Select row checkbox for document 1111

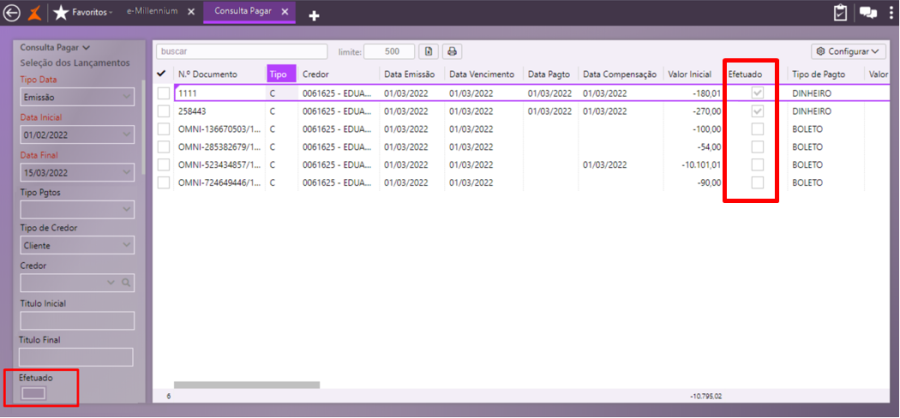click(164, 93)
